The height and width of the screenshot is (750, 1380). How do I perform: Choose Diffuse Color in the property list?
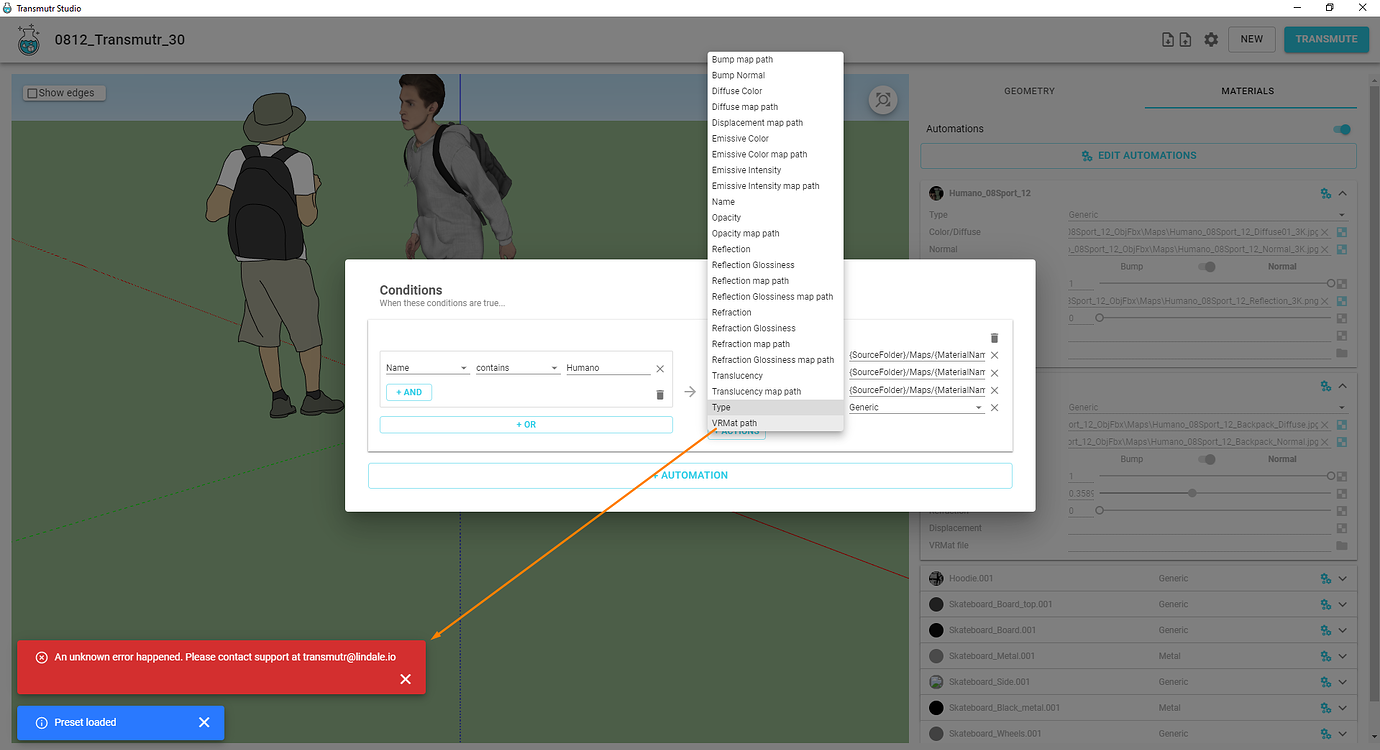pyautogui.click(x=775, y=91)
